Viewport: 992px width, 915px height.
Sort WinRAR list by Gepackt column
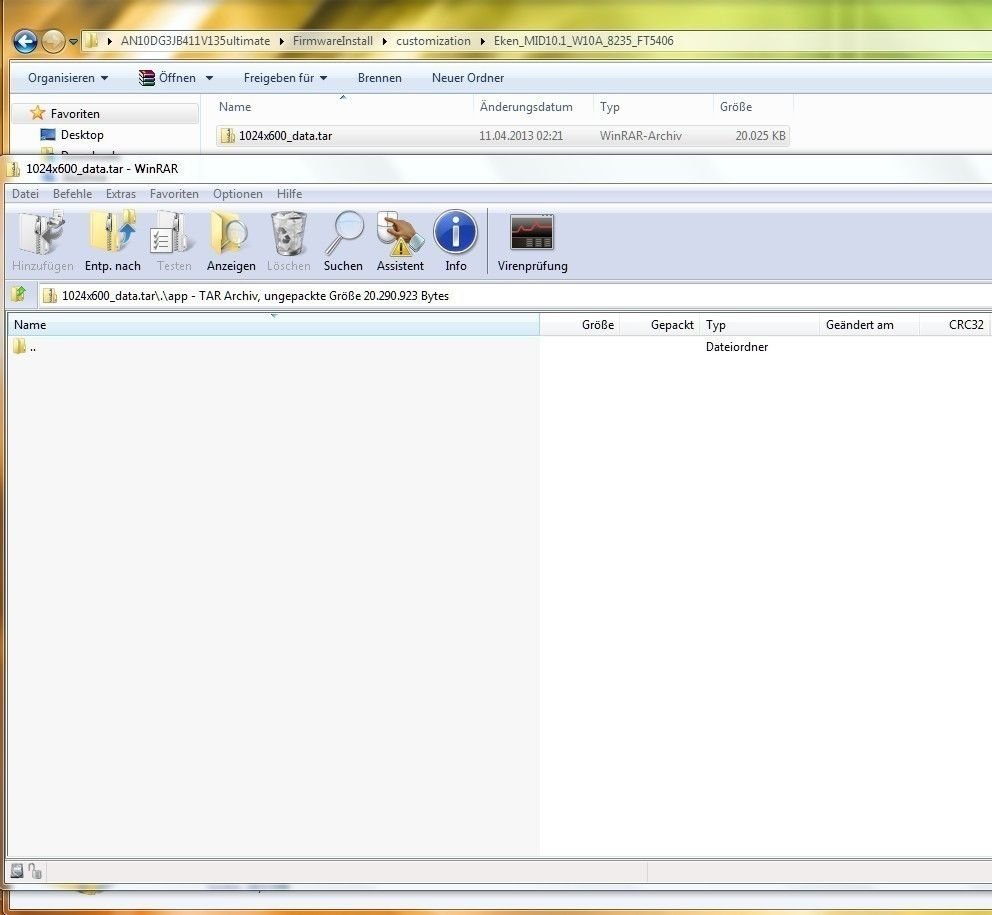pyautogui.click(x=659, y=325)
